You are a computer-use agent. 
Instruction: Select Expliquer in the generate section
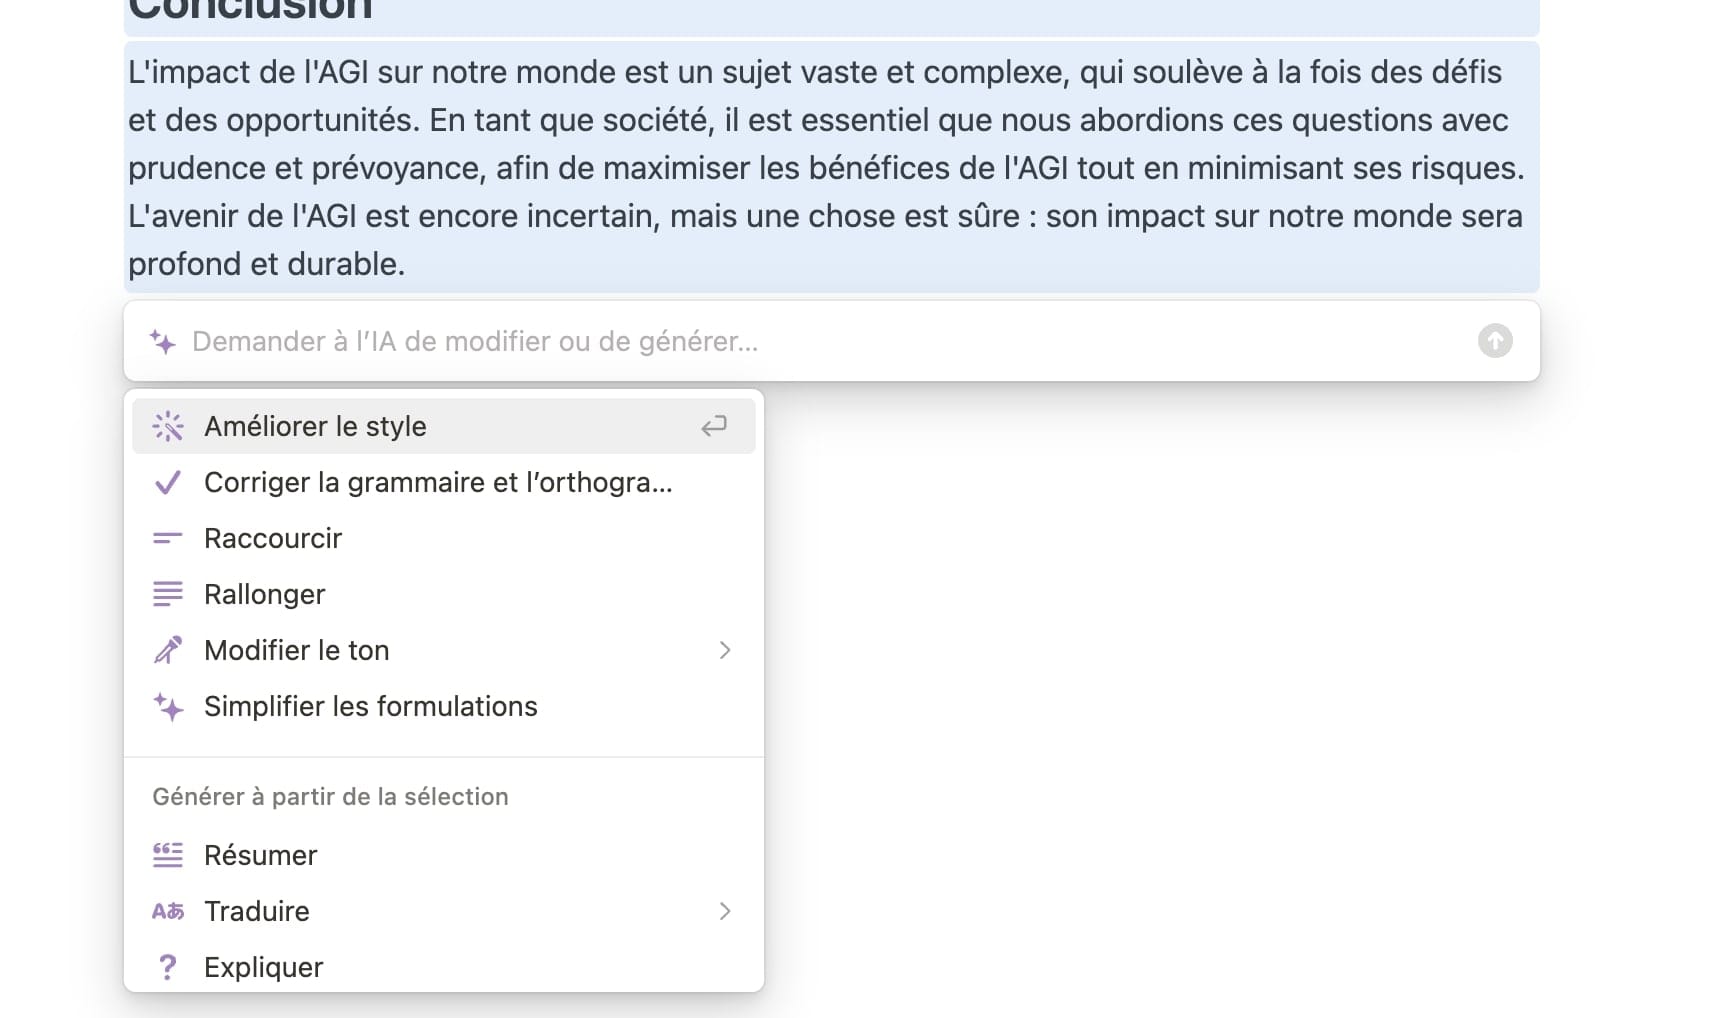[x=444, y=967]
